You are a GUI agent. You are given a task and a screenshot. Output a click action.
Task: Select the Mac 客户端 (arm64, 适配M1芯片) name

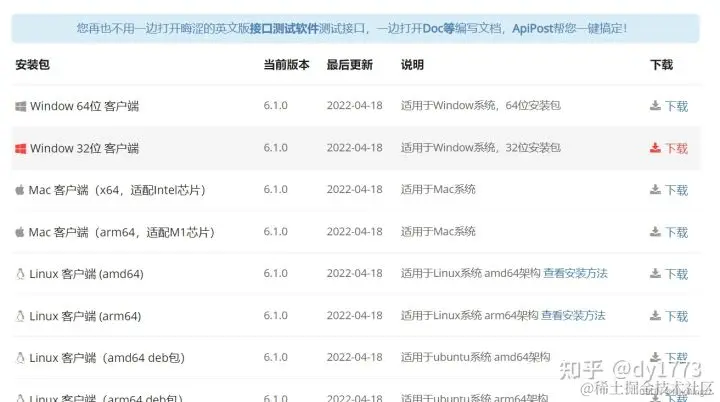[122, 232]
